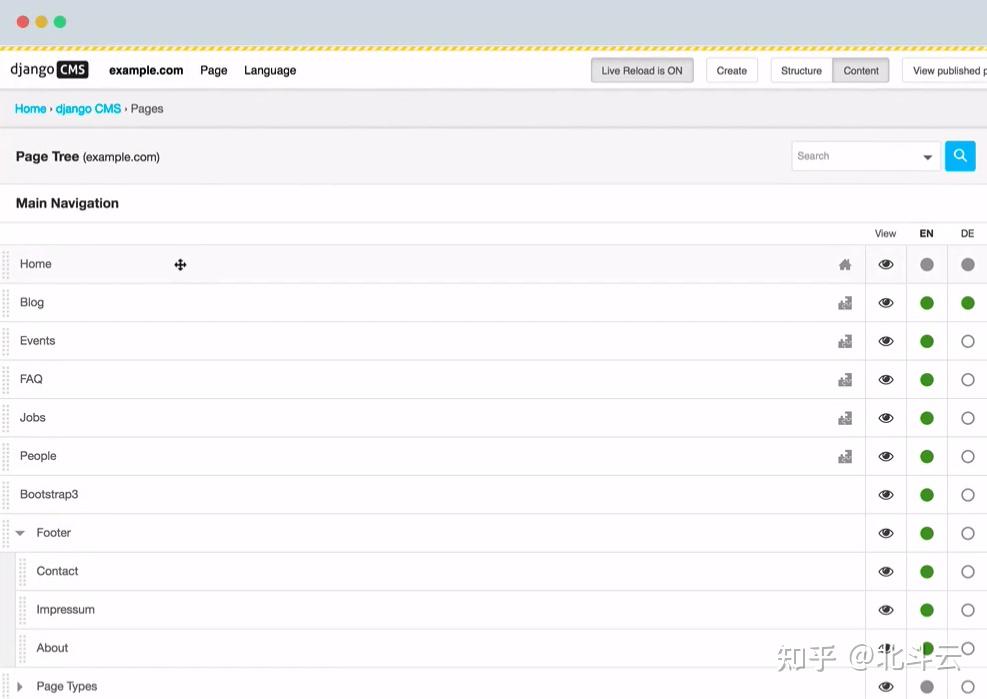Open the search filter dropdown arrow
Screen dimensions: 987x699
[x=927, y=157]
